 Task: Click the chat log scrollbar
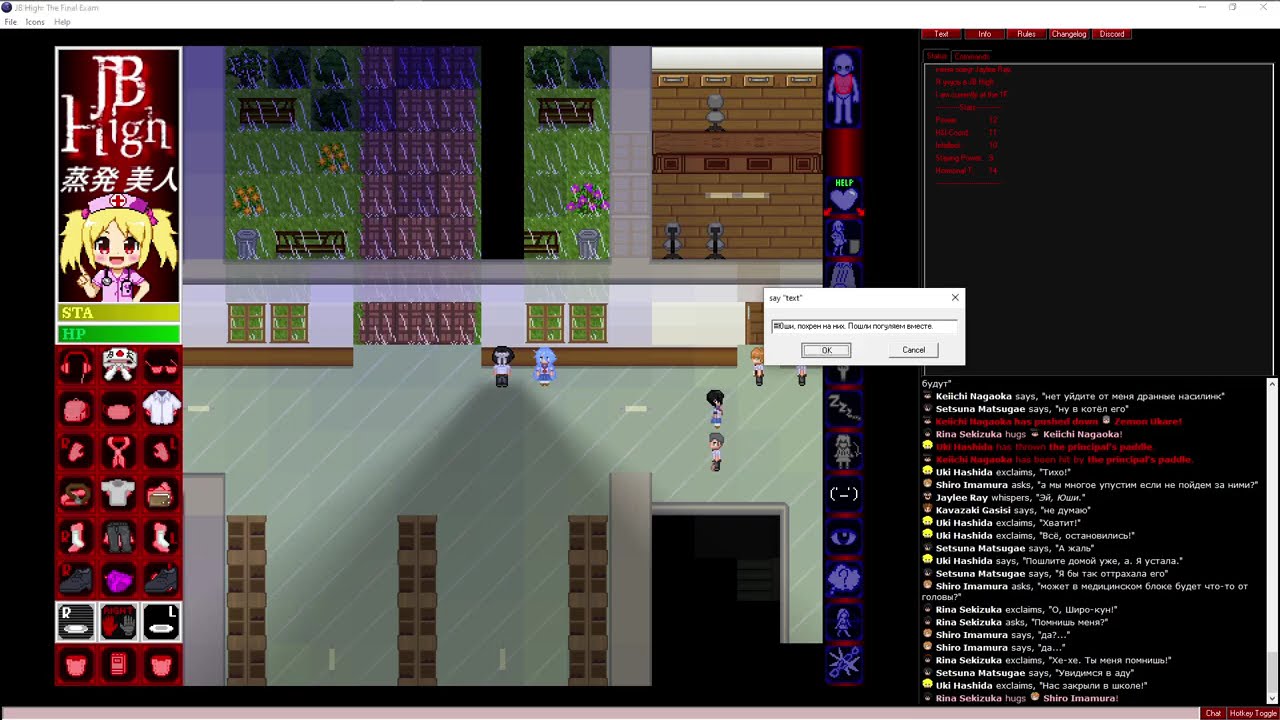coord(1272,540)
